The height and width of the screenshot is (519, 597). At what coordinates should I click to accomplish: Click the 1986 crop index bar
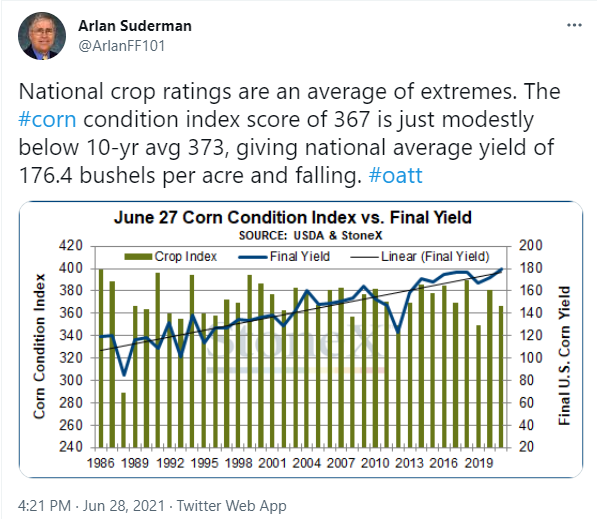click(x=101, y=358)
